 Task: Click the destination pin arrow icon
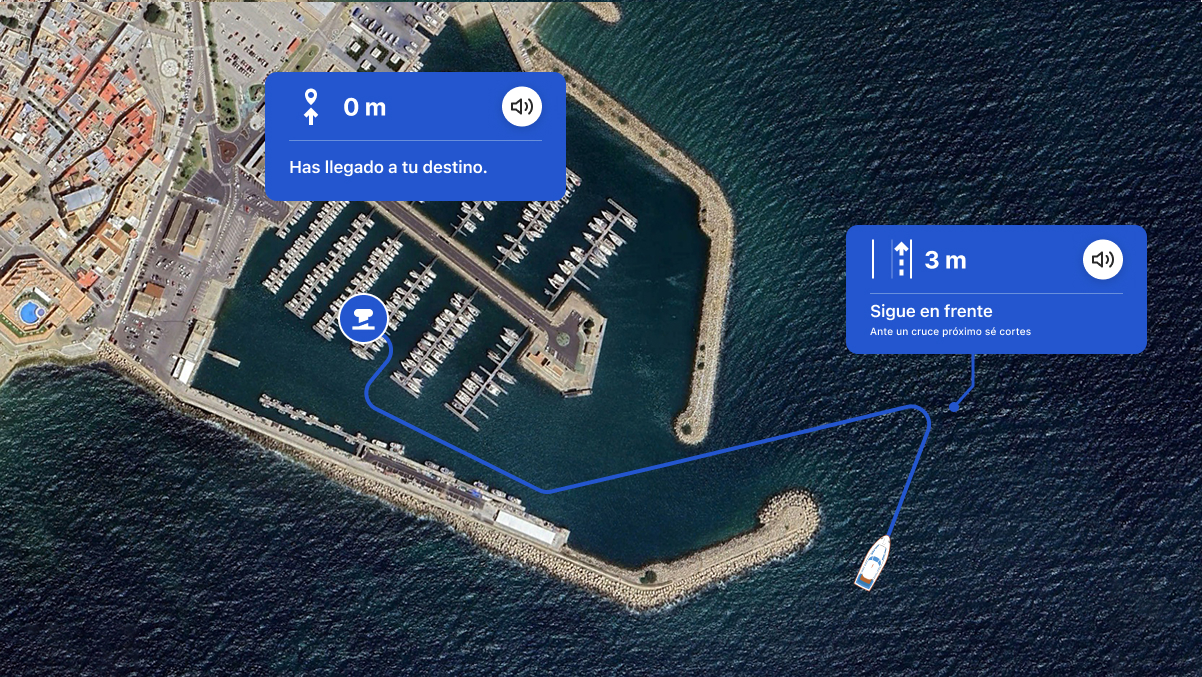click(311, 107)
